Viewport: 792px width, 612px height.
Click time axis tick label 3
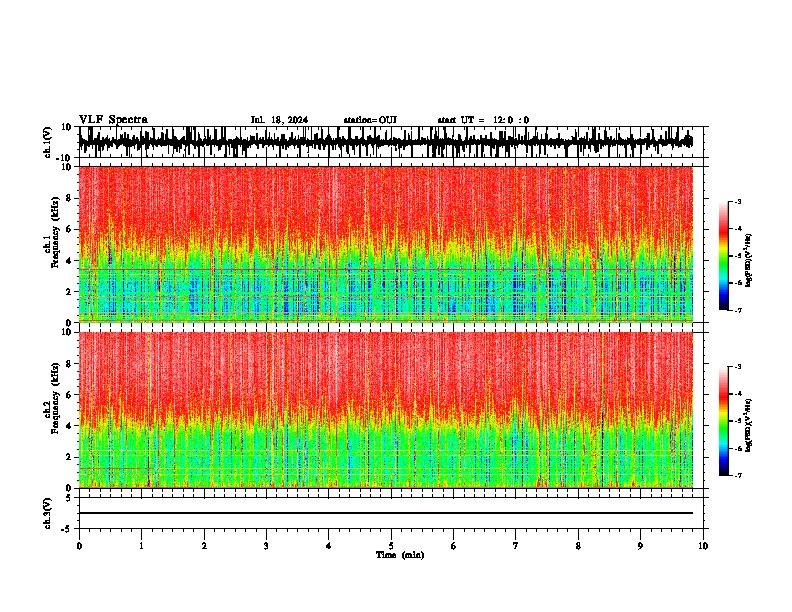(x=266, y=546)
